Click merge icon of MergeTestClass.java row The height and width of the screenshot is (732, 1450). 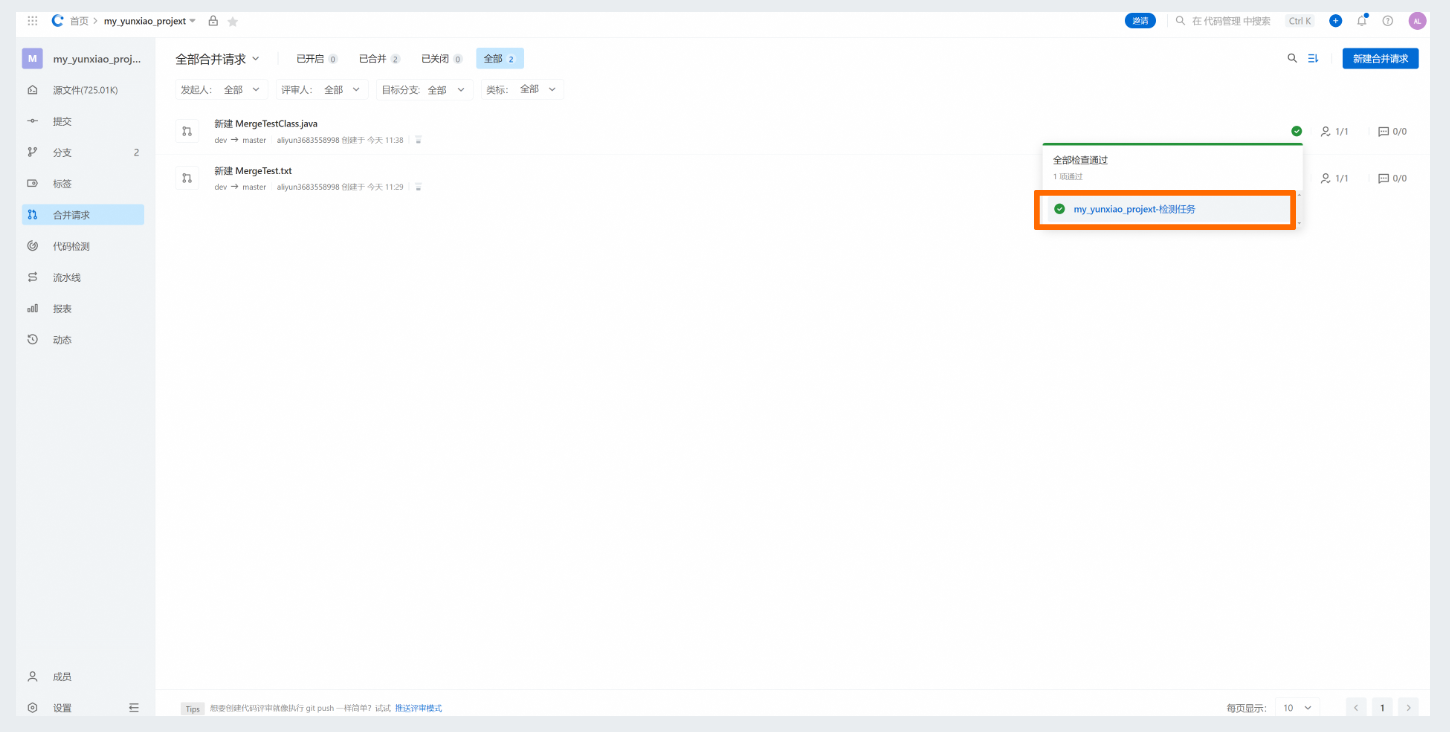(187, 131)
